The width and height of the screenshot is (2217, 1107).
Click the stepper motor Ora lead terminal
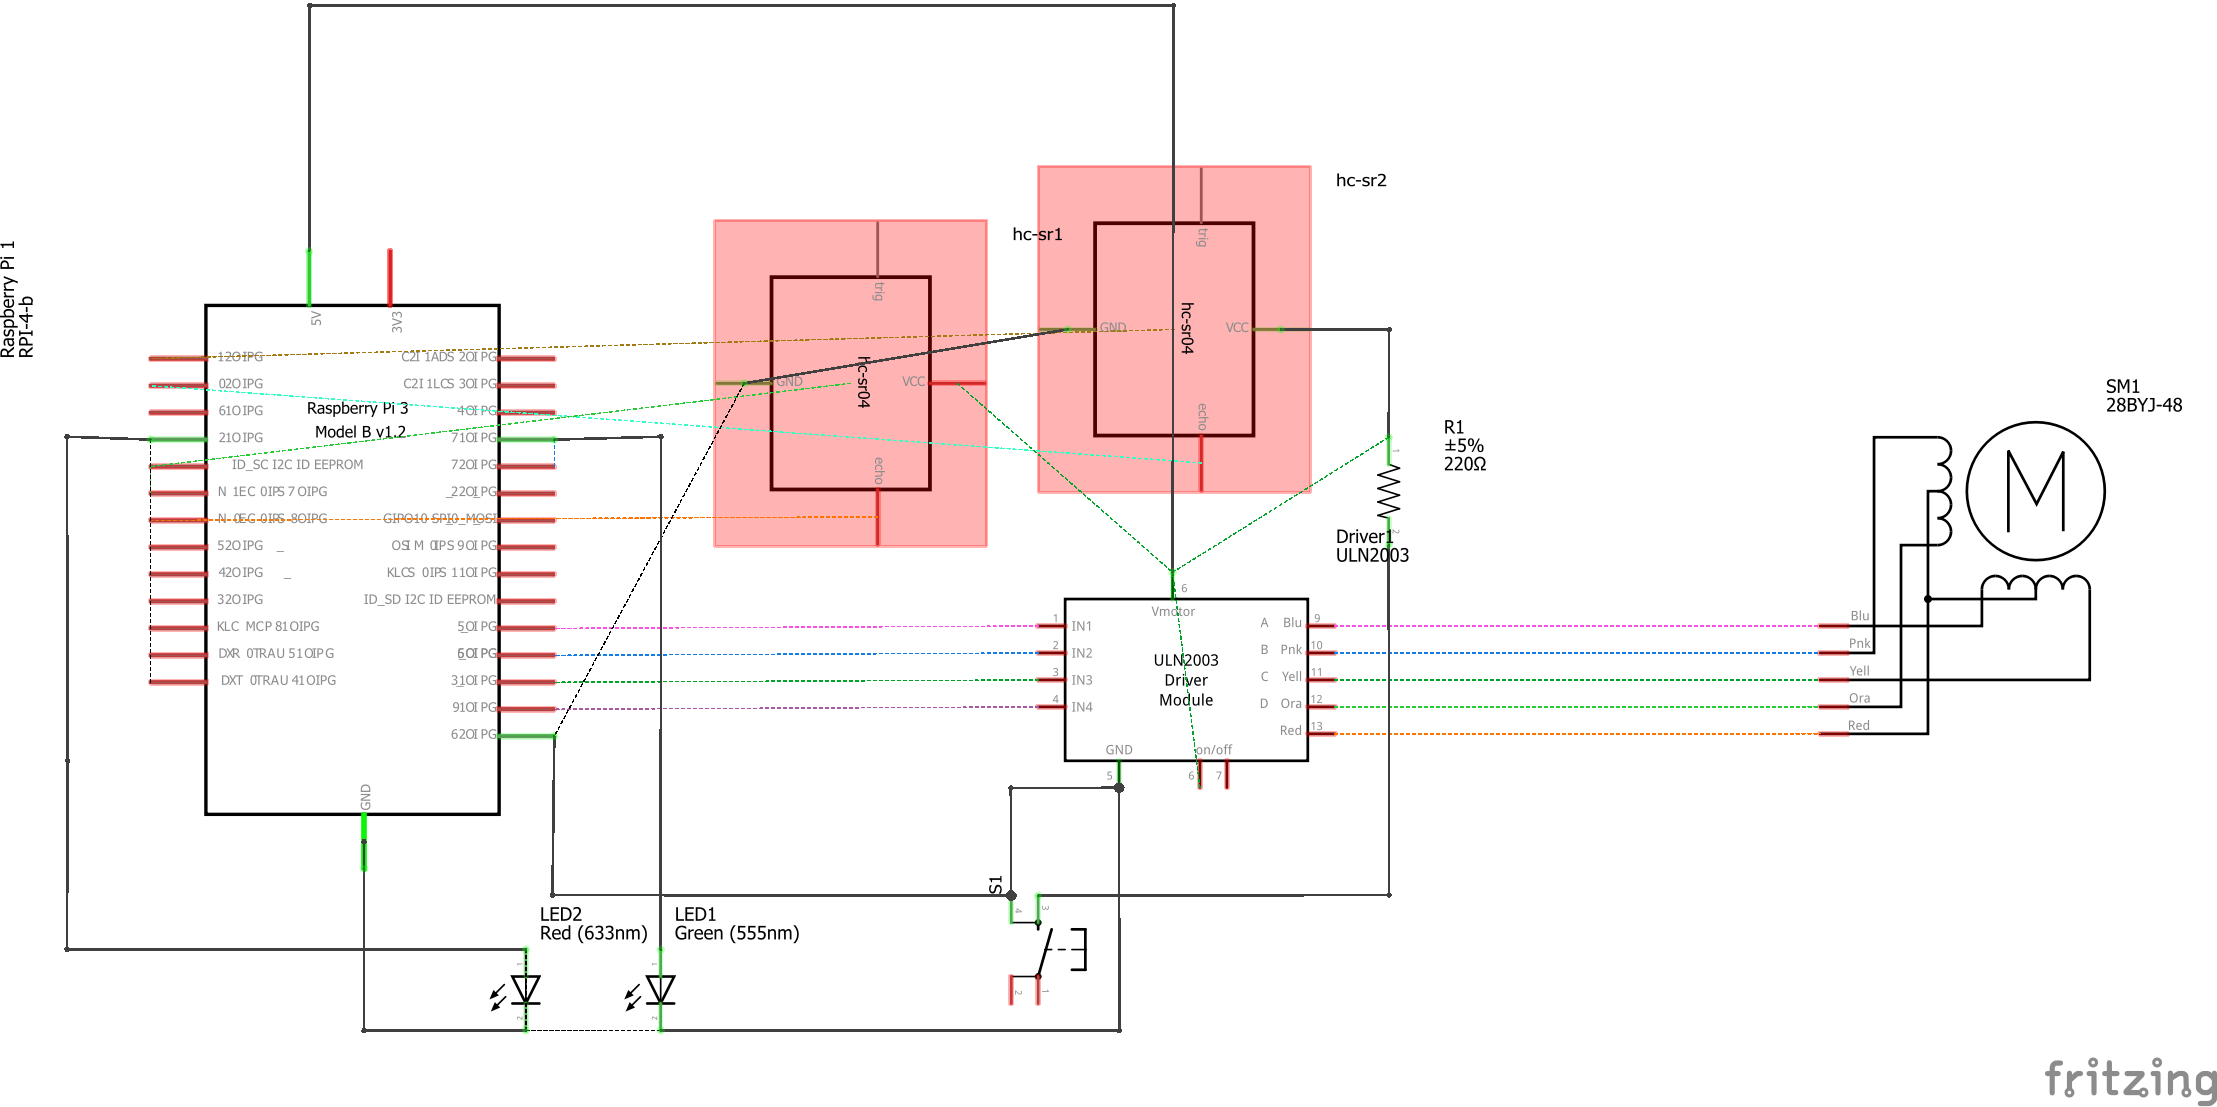pyautogui.click(x=1834, y=707)
